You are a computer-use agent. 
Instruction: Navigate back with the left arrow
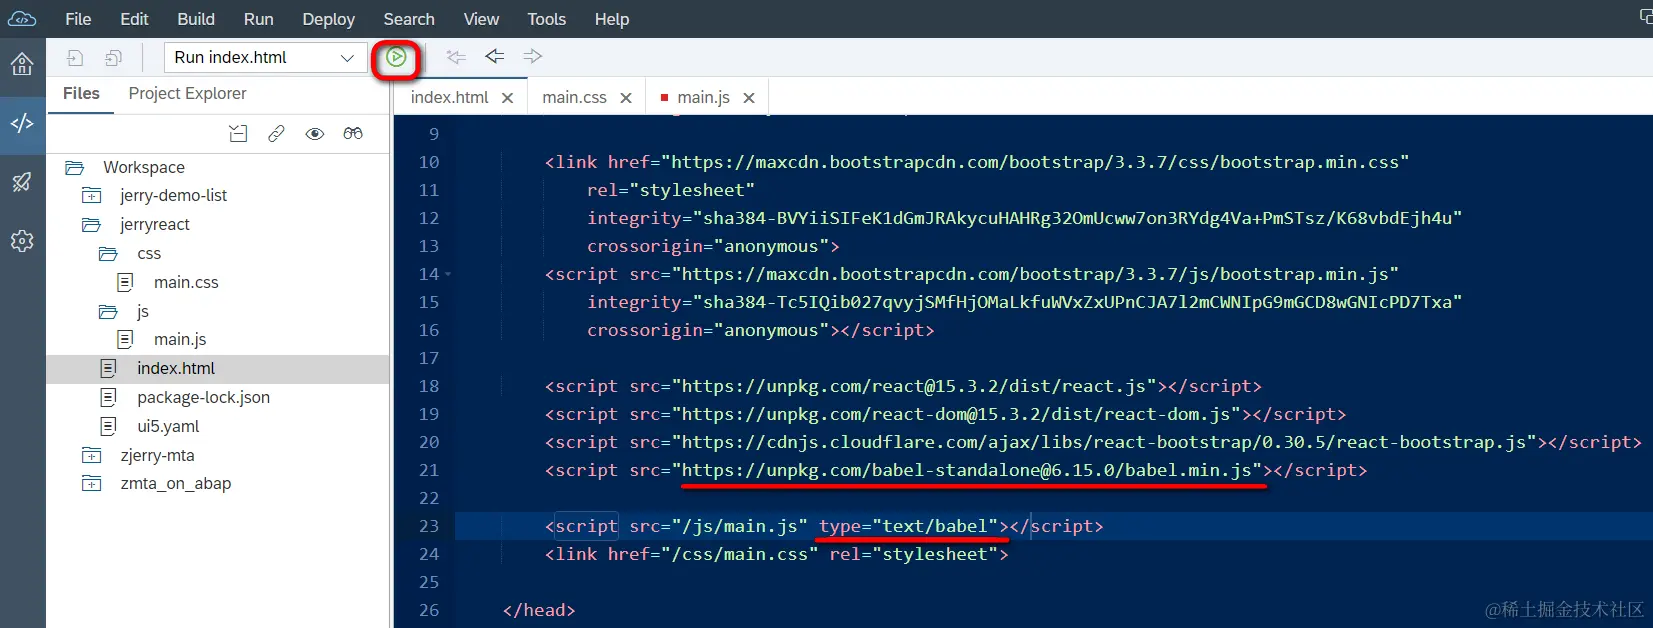pos(494,57)
